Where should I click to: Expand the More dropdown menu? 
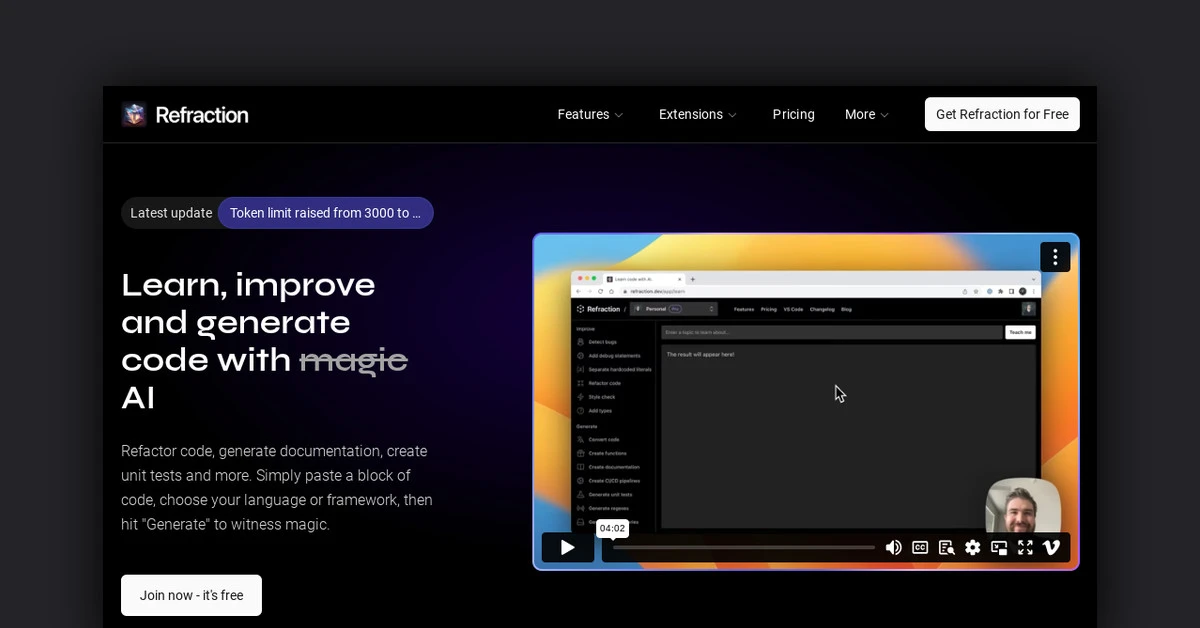coord(866,115)
